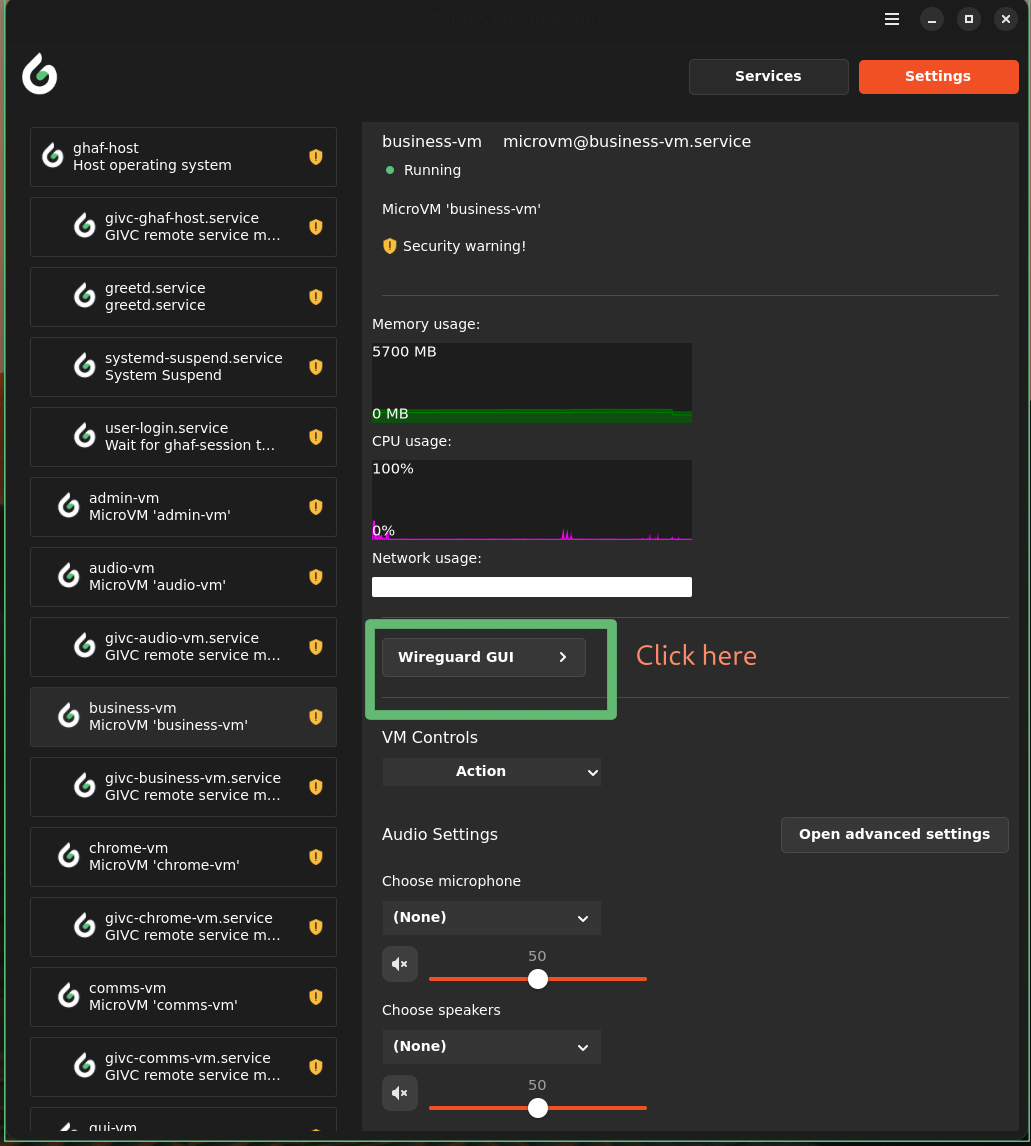
Task: Open the speakers selection dropdown
Action: click(x=491, y=1046)
